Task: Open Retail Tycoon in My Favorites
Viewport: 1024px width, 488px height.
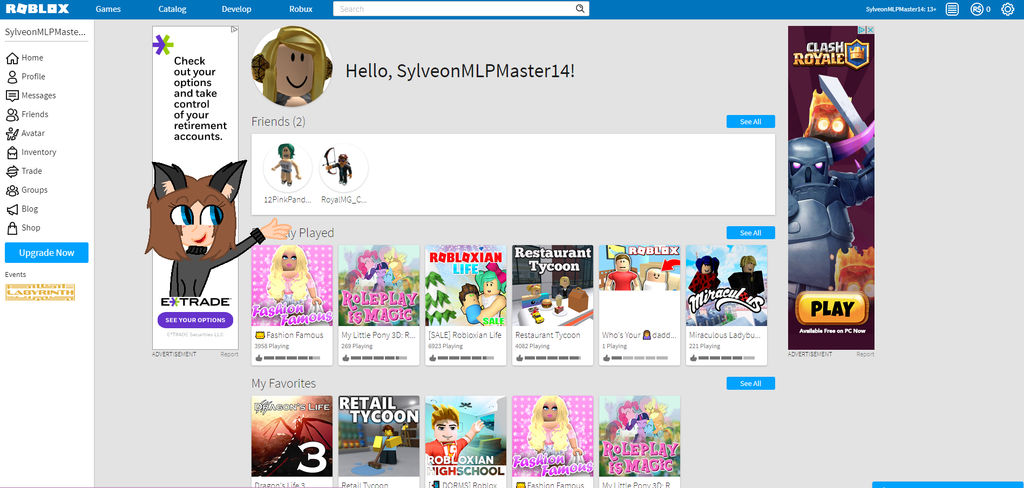Action: 379,436
